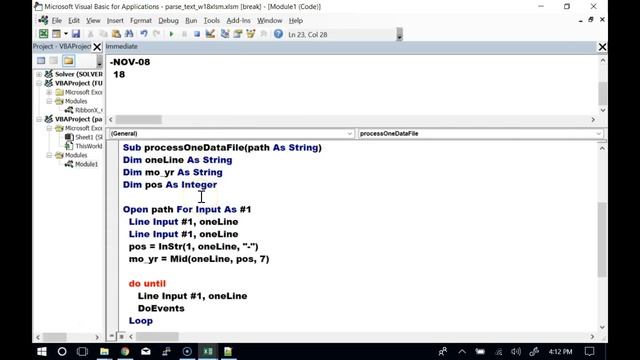The width and height of the screenshot is (640, 360).
Task: Click View Object icon in Project pane
Action: 54,61
